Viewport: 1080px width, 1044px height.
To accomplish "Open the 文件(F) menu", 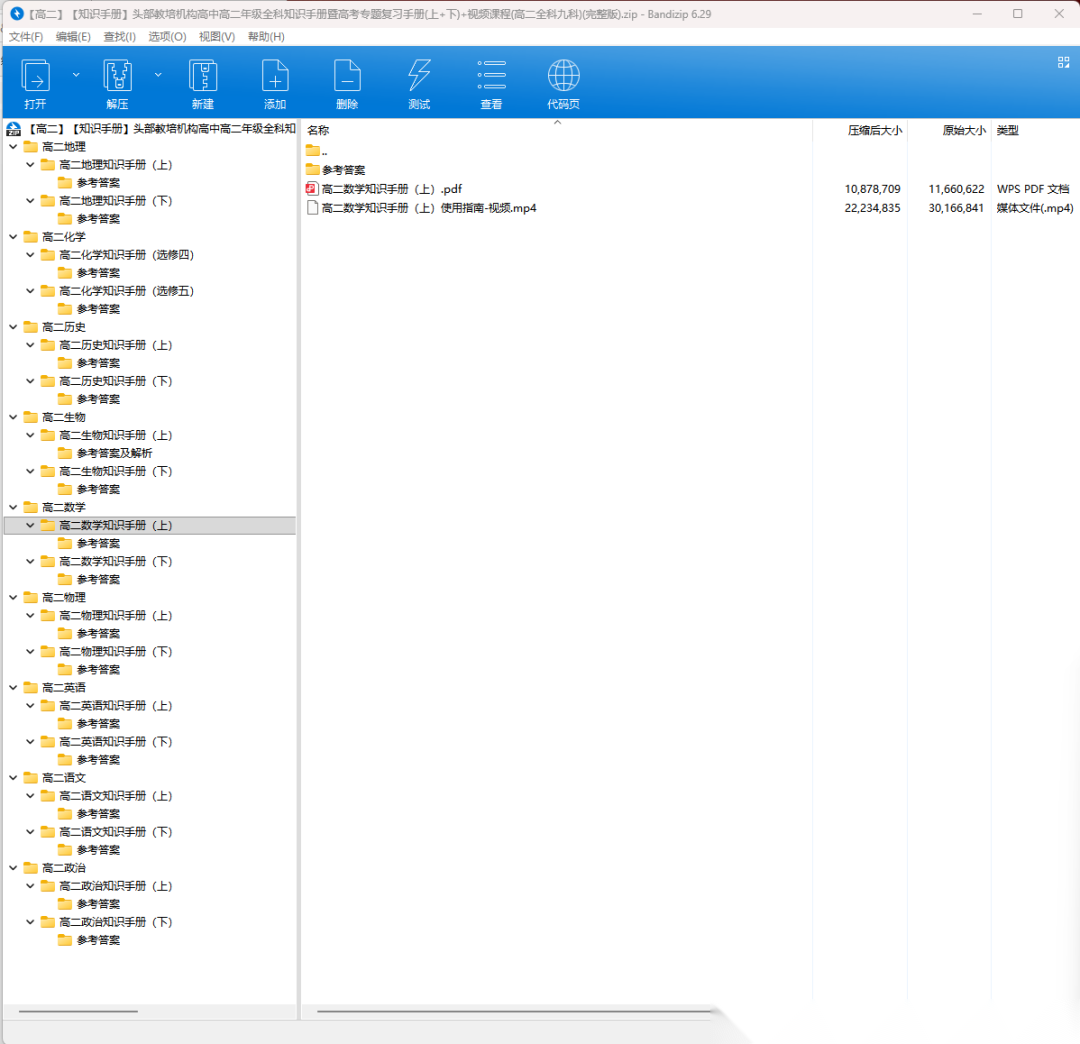I will pyautogui.click(x=26, y=36).
